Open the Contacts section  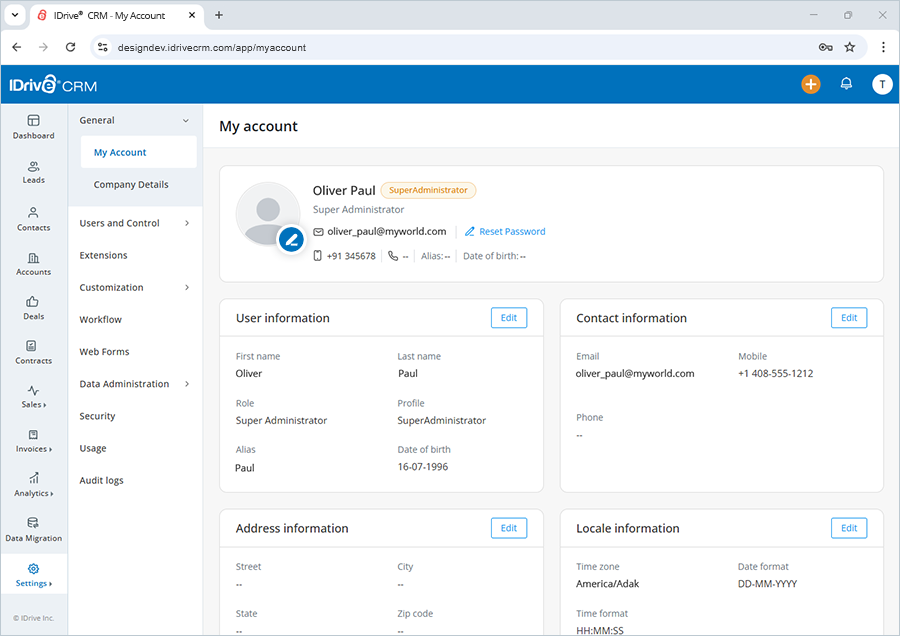(x=33, y=220)
